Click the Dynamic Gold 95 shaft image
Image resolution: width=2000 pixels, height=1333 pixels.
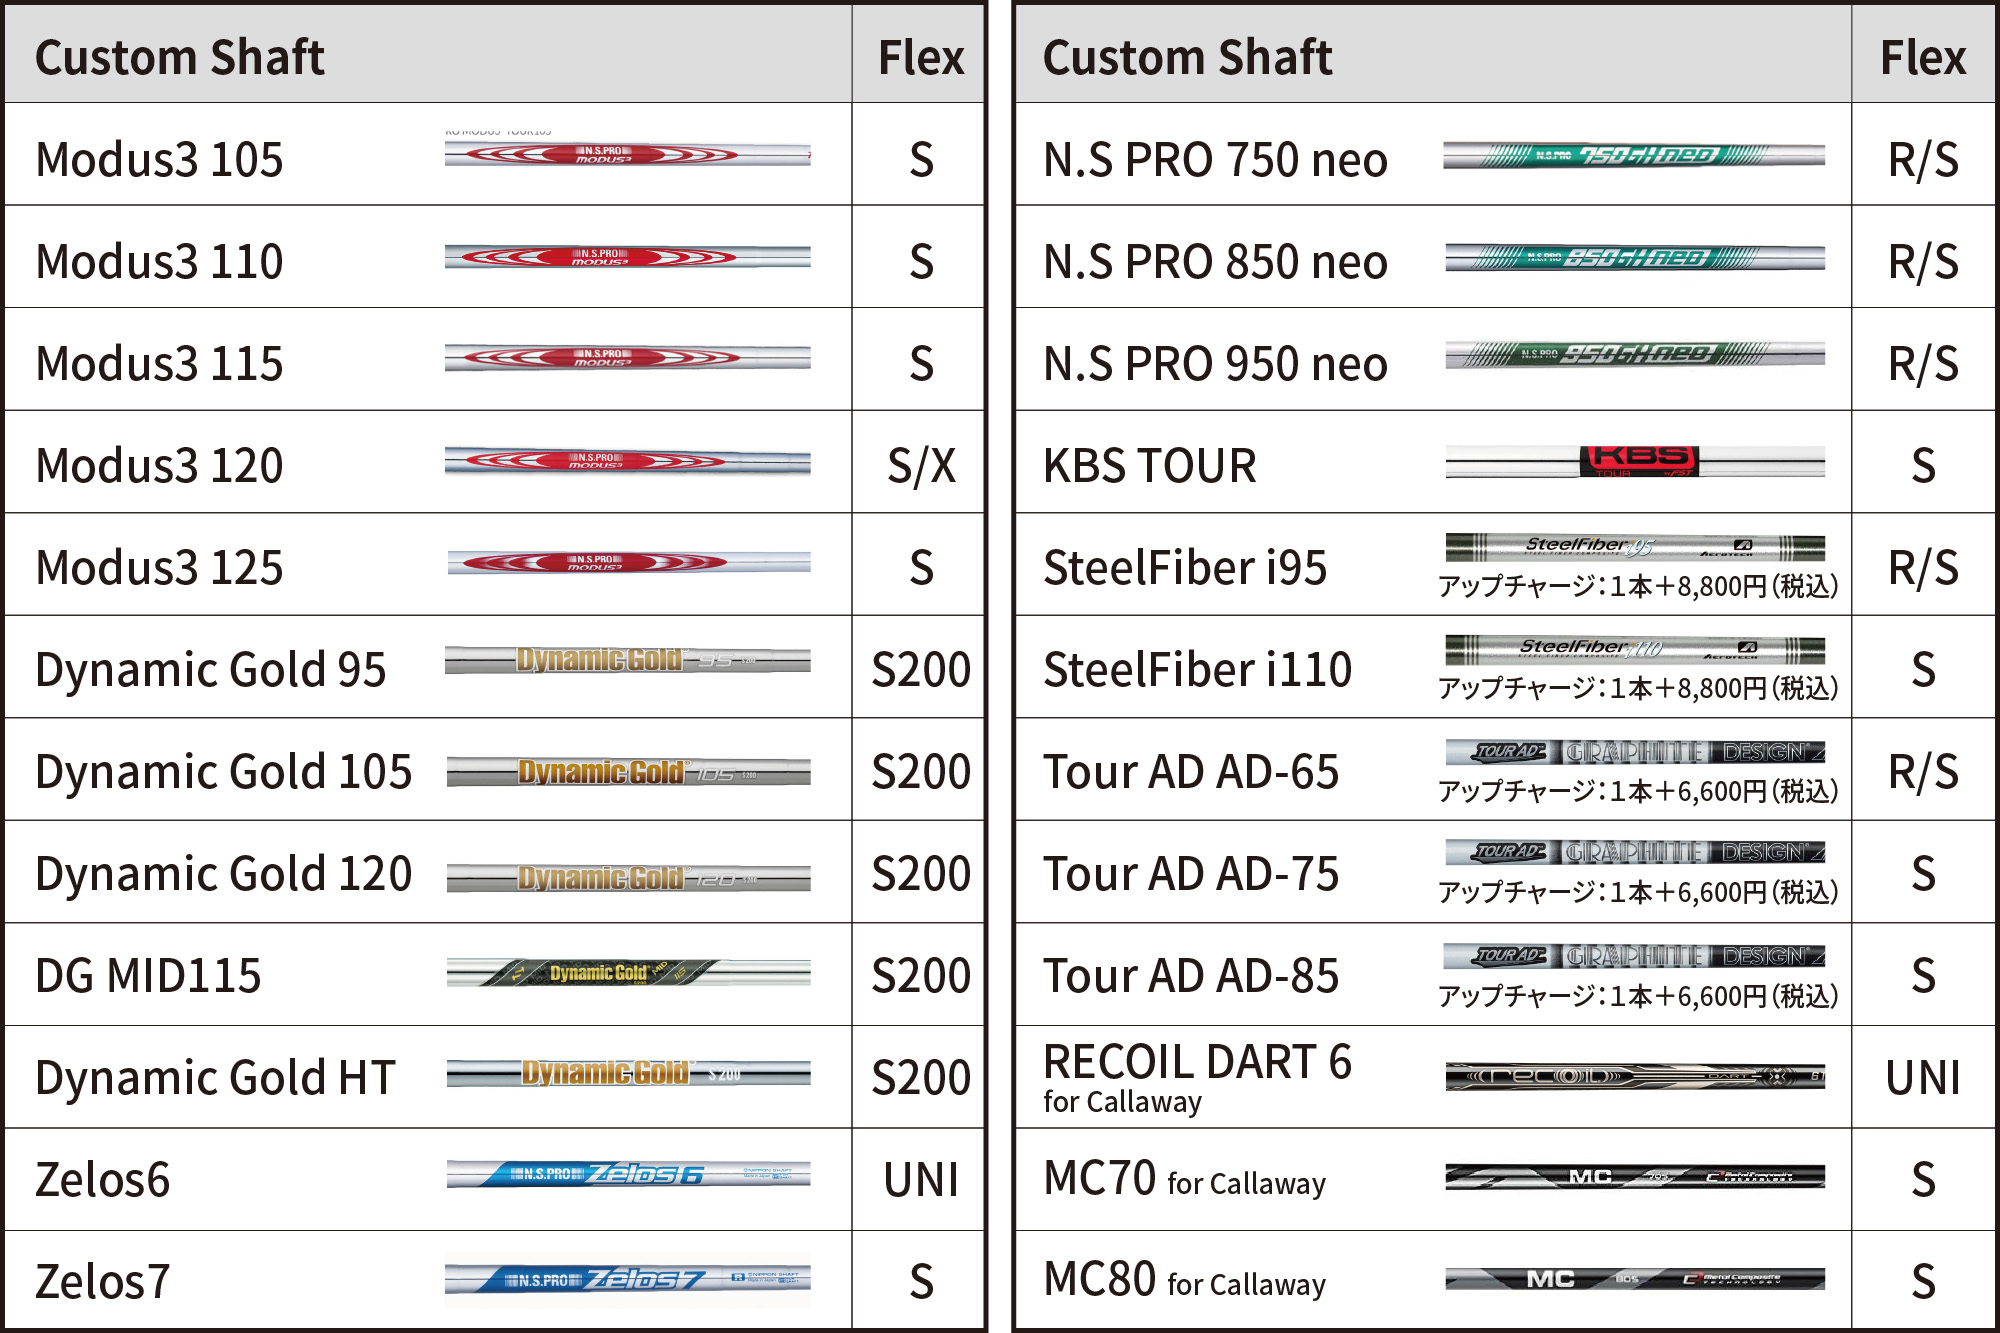(627, 660)
